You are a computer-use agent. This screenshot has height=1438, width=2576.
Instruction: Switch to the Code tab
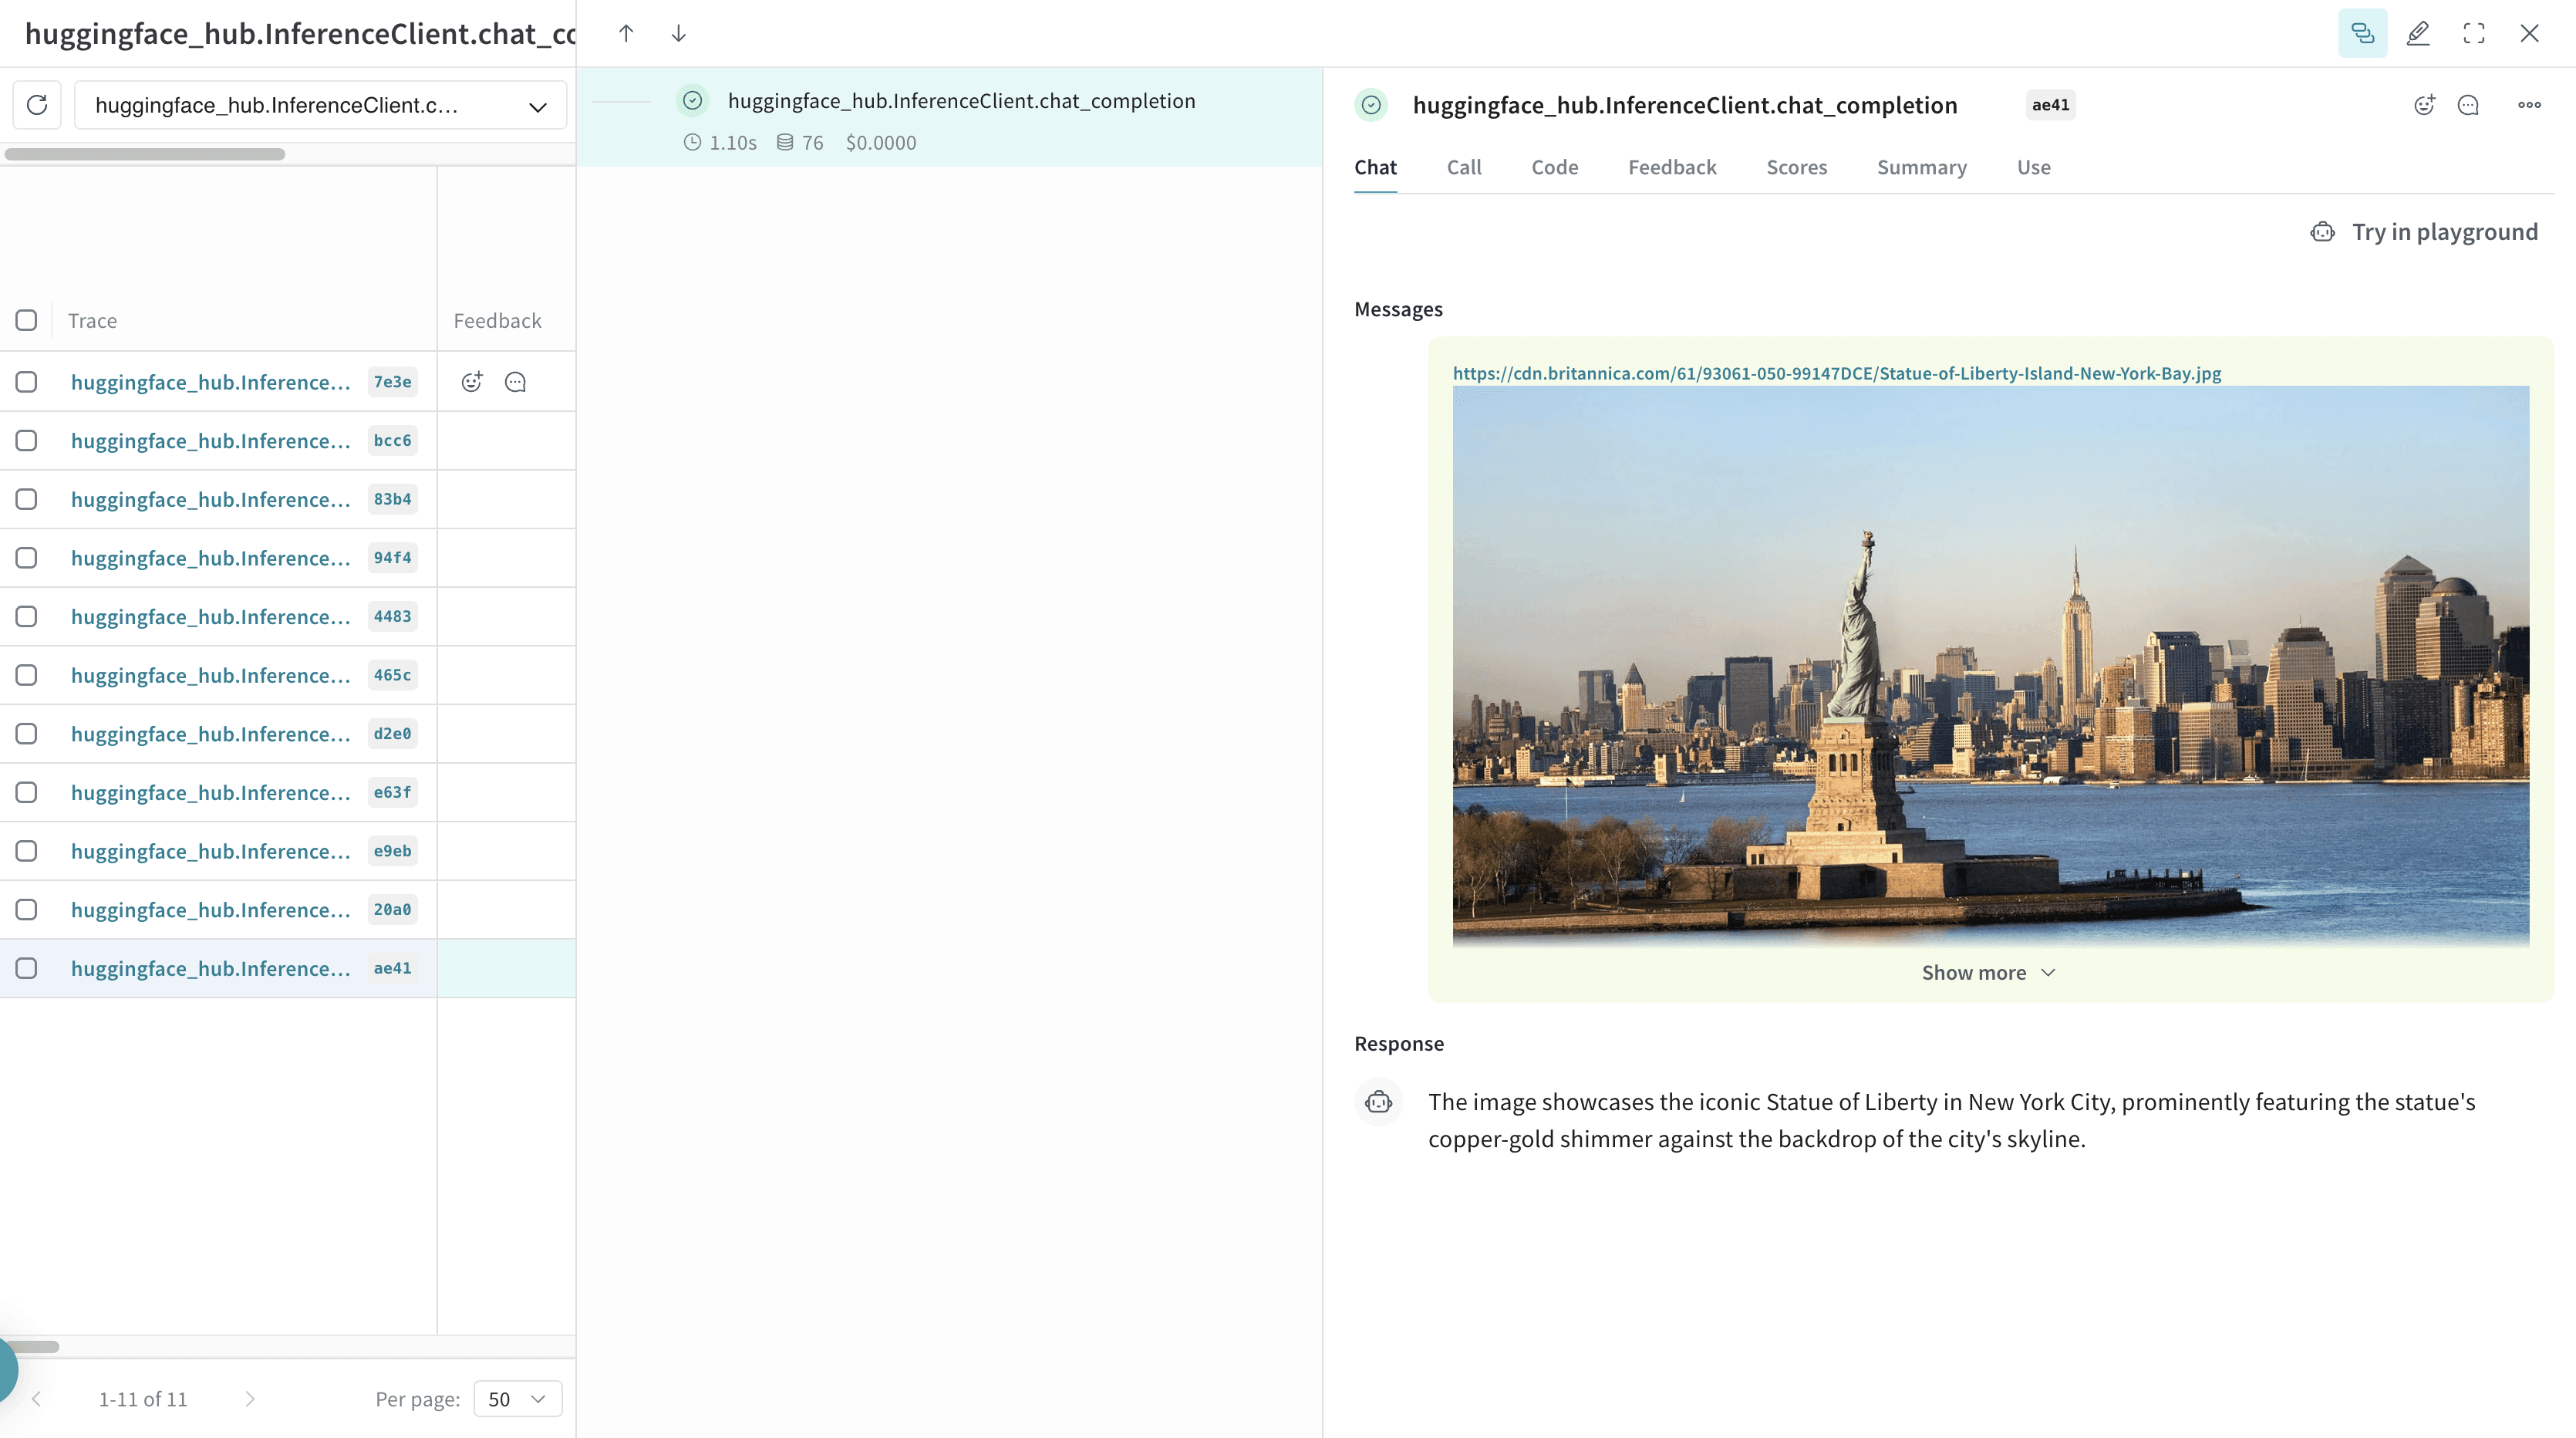coord(1554,167)
